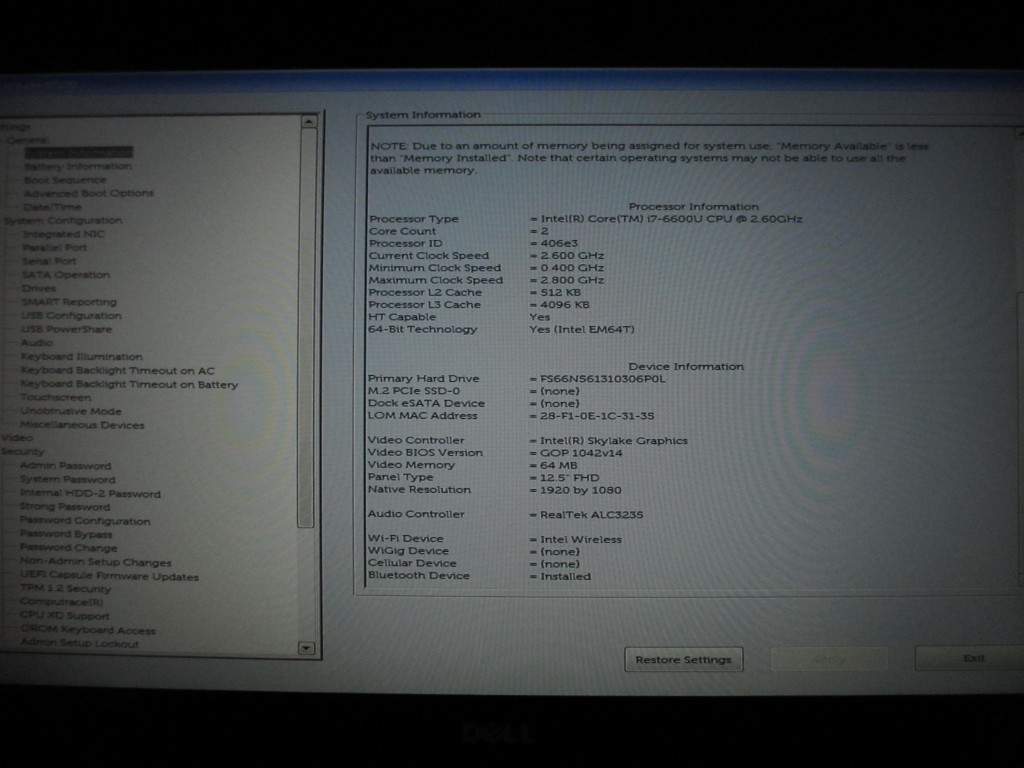
Task: Open Battery Information
Action: click(78, 167)
